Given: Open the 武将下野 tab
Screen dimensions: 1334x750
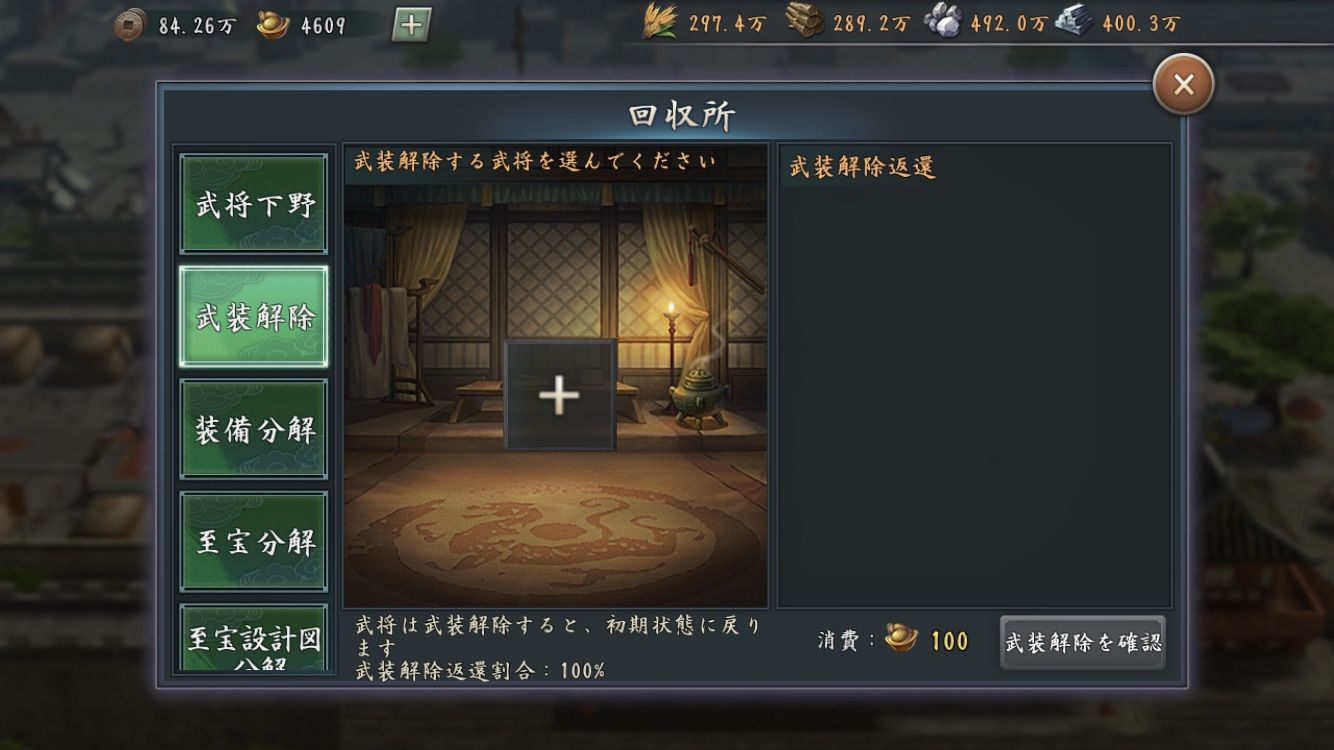Looking at the screenshot, I should click(254, 204).
